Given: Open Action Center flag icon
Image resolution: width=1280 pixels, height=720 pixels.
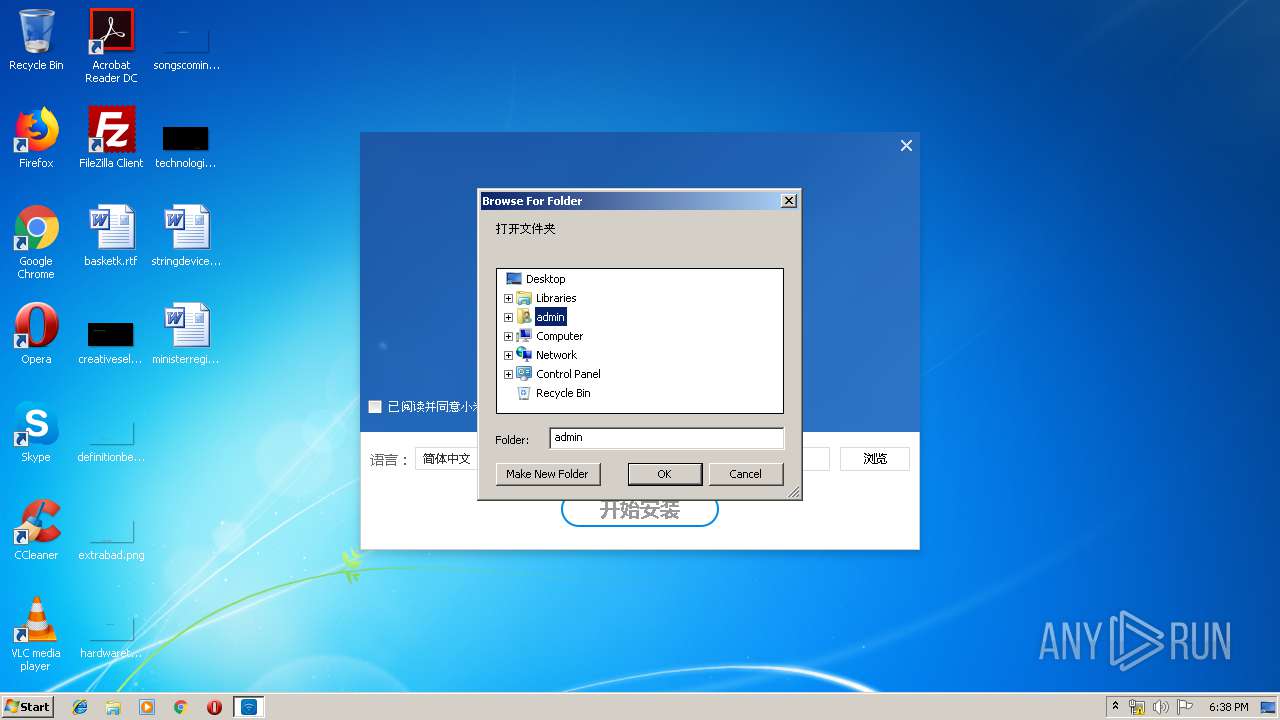Looking at the screenshot, I should click(1185, 707).
